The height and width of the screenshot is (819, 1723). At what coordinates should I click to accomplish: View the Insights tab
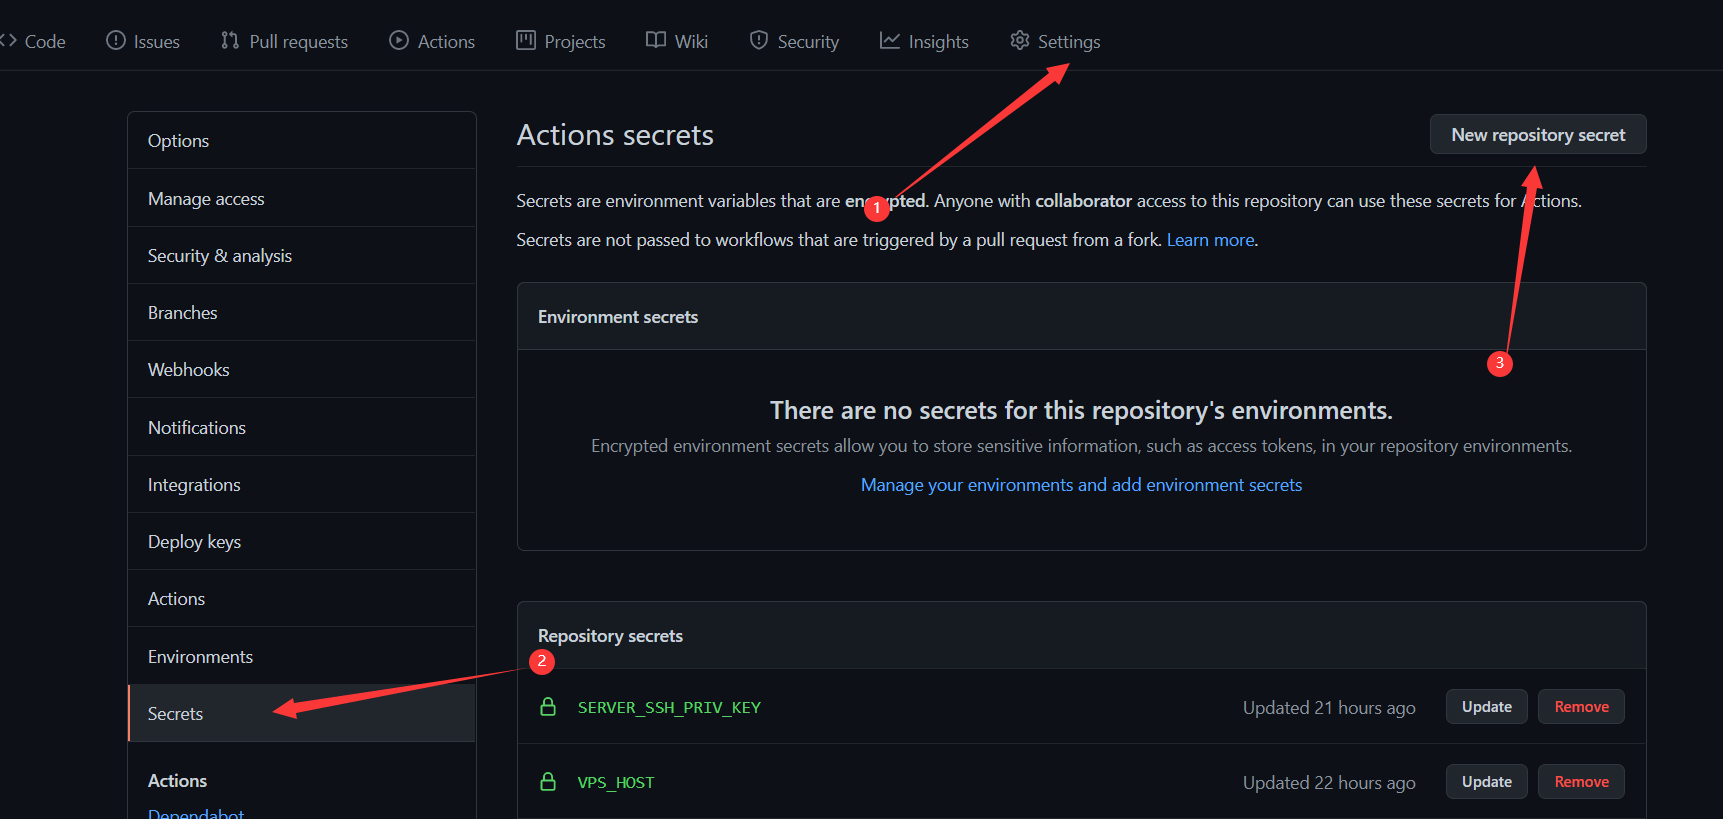925,41
